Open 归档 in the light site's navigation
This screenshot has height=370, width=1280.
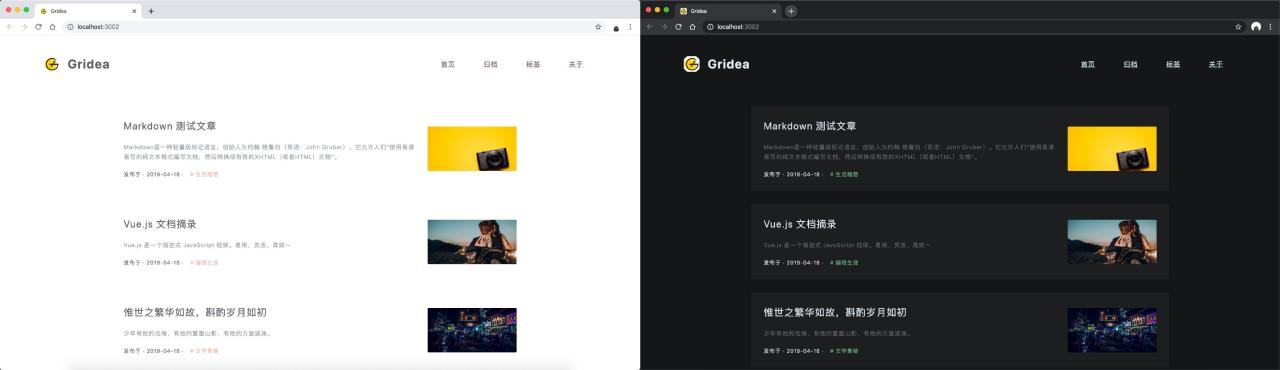tap(490, 64)
